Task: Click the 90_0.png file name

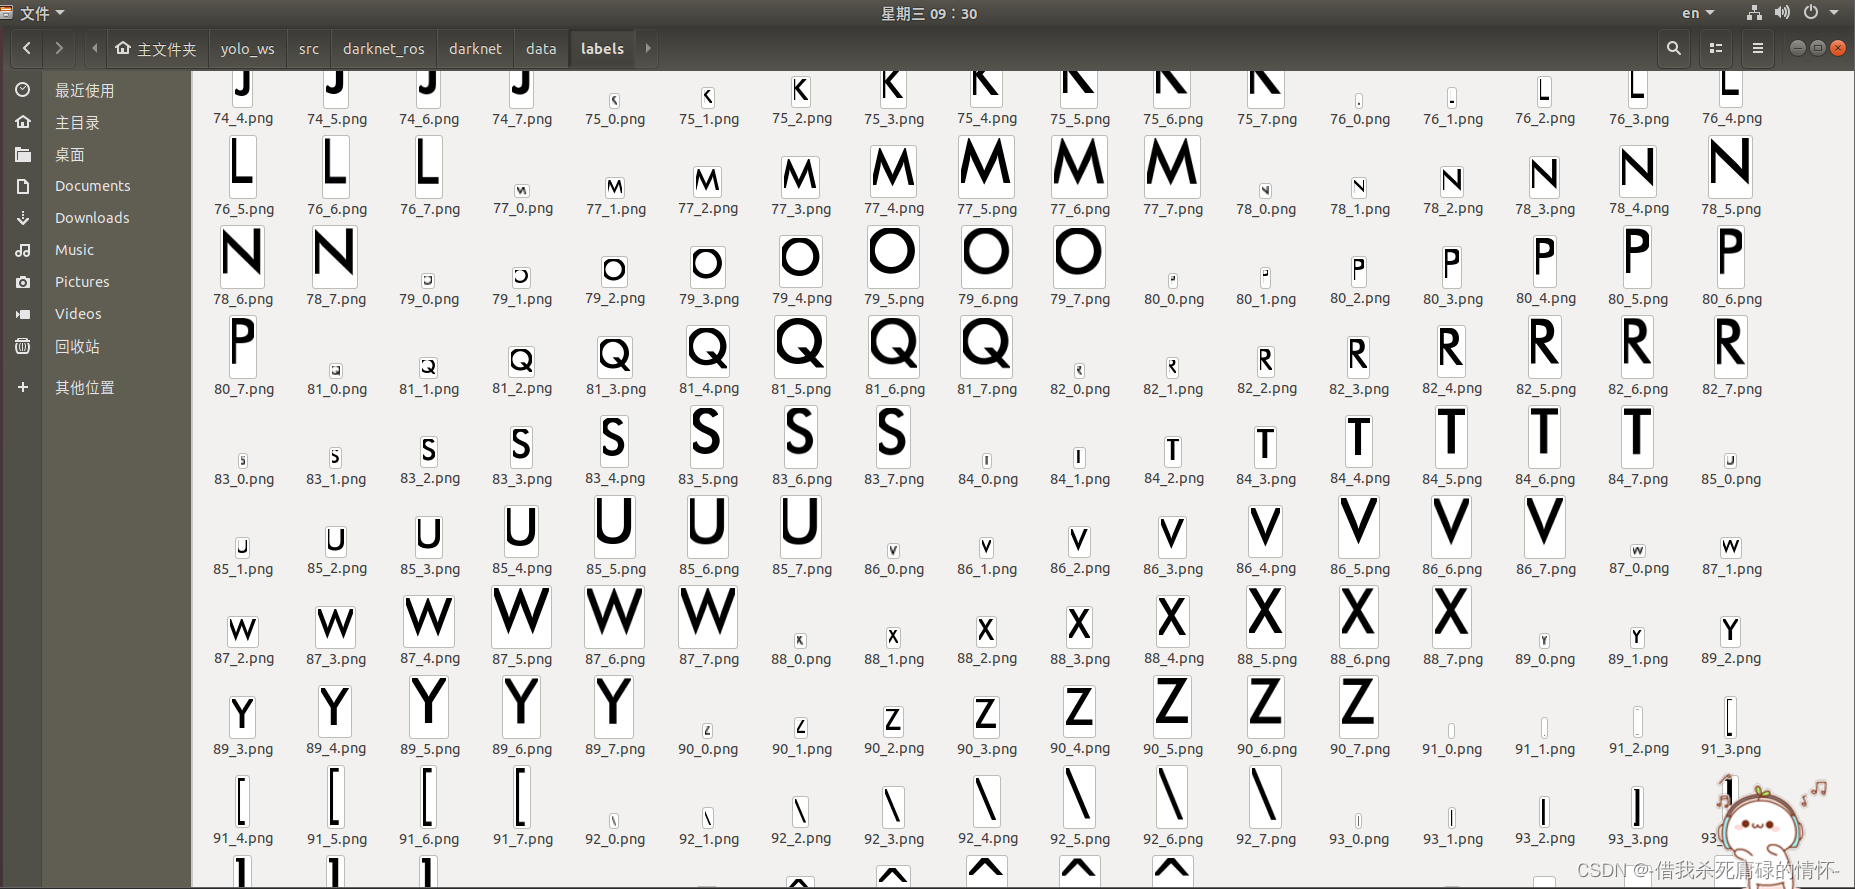Action: (x=708, y=749)
